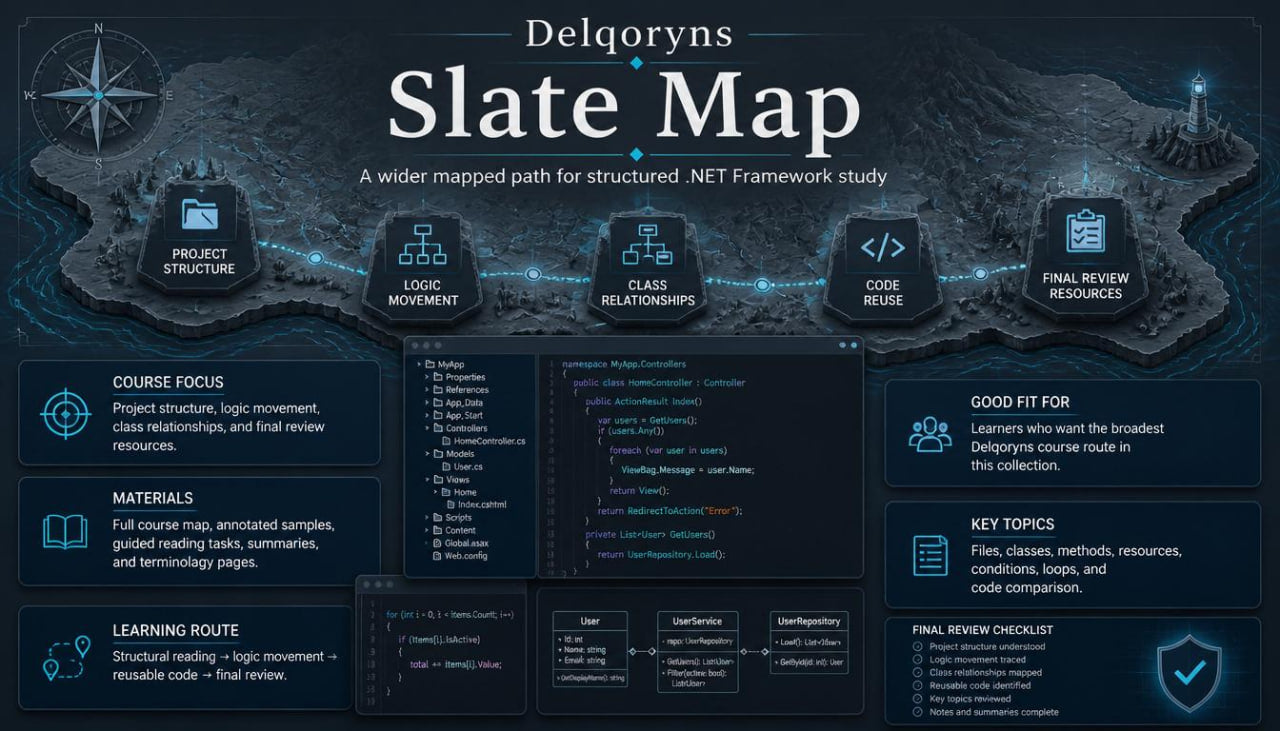1280x731 pixels.
Task: Expand the App_Data folder
Action: click(x=427, y=403)
